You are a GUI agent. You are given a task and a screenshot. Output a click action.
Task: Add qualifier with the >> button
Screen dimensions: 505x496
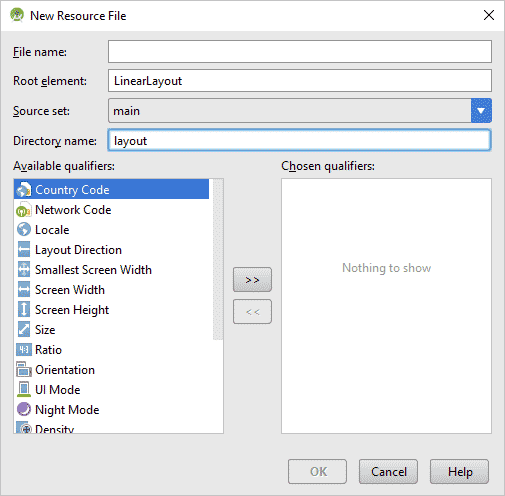(252, 279)
